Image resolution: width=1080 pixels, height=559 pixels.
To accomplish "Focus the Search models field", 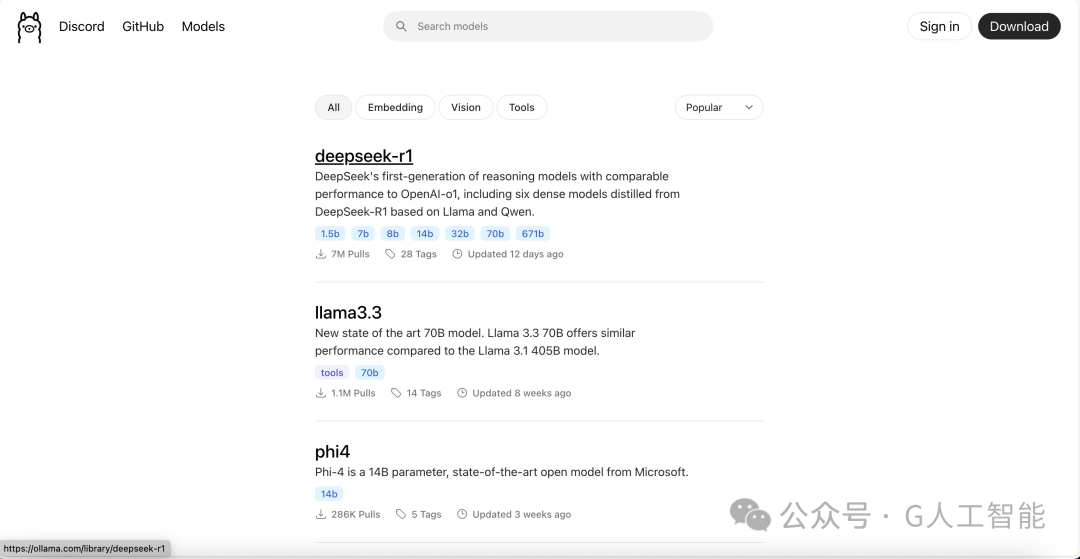I will 548,26.
